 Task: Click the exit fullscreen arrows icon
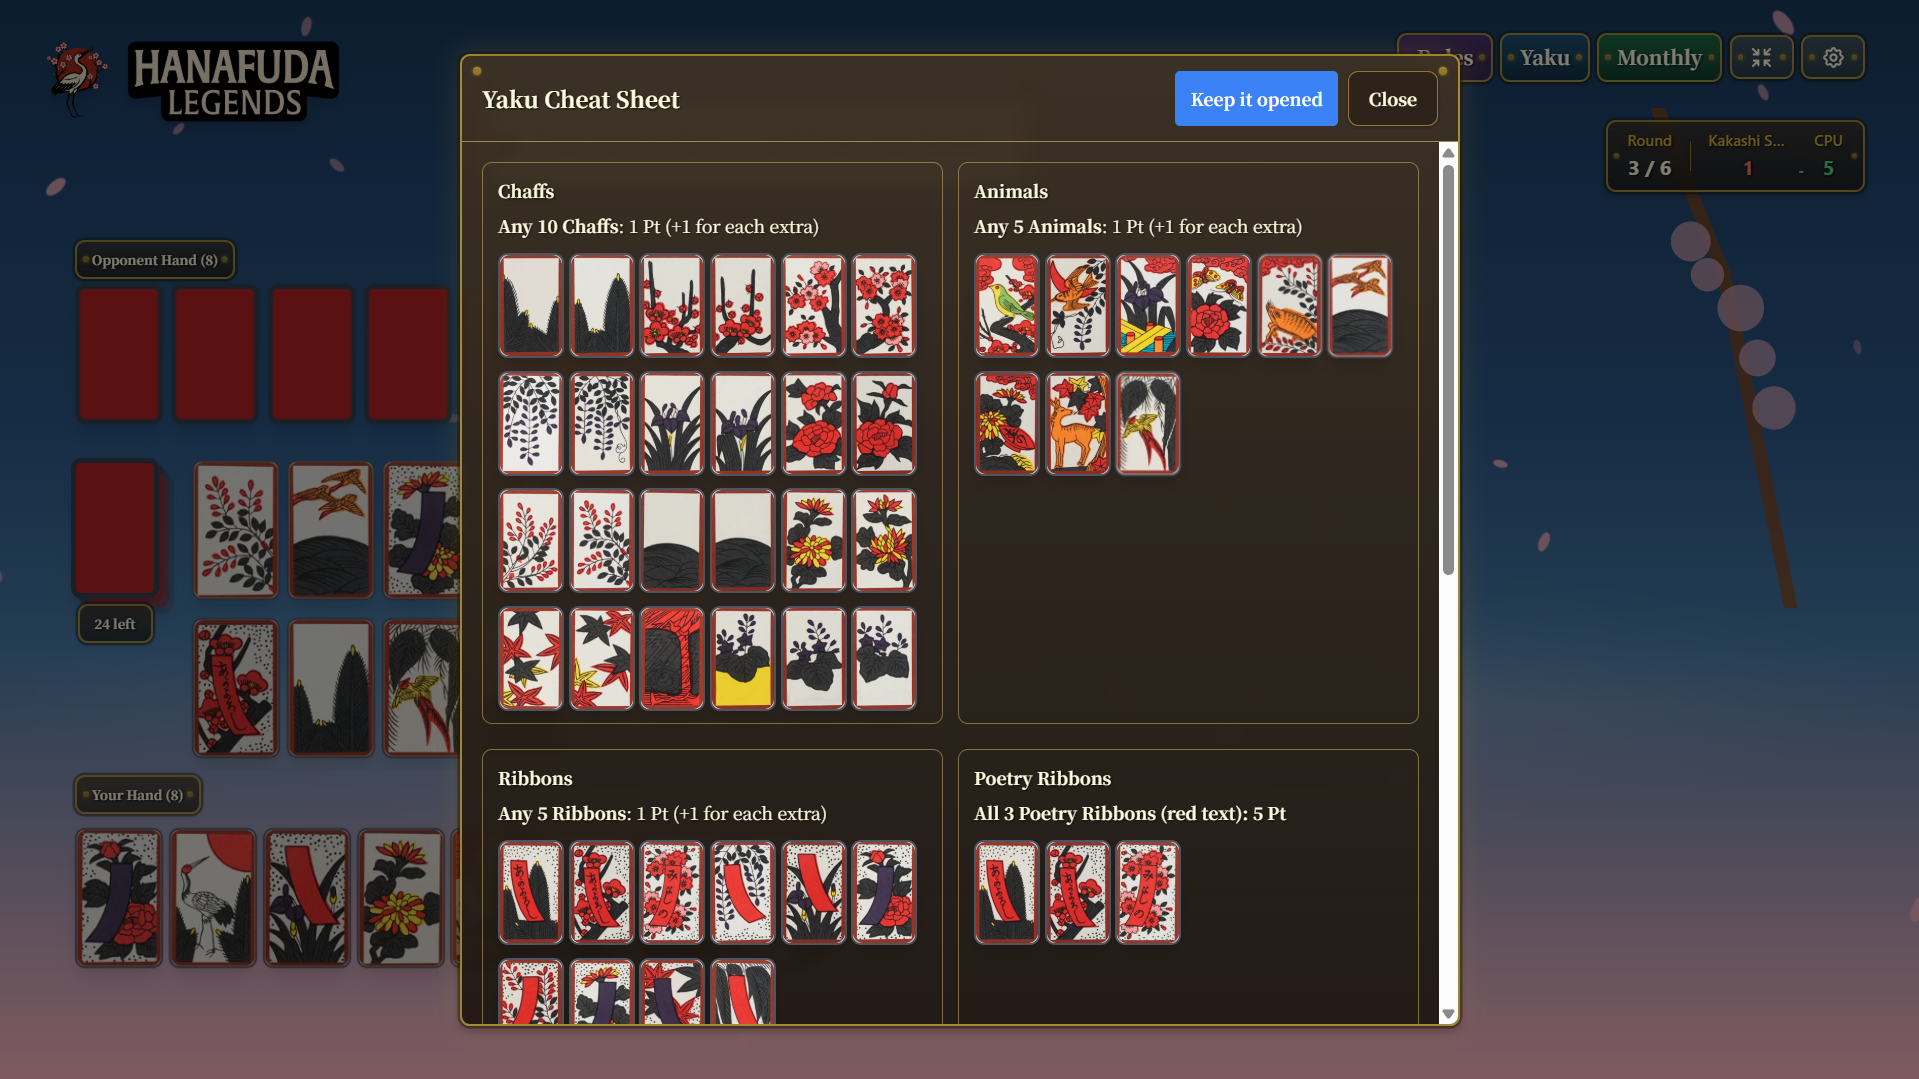point(1761,58)
